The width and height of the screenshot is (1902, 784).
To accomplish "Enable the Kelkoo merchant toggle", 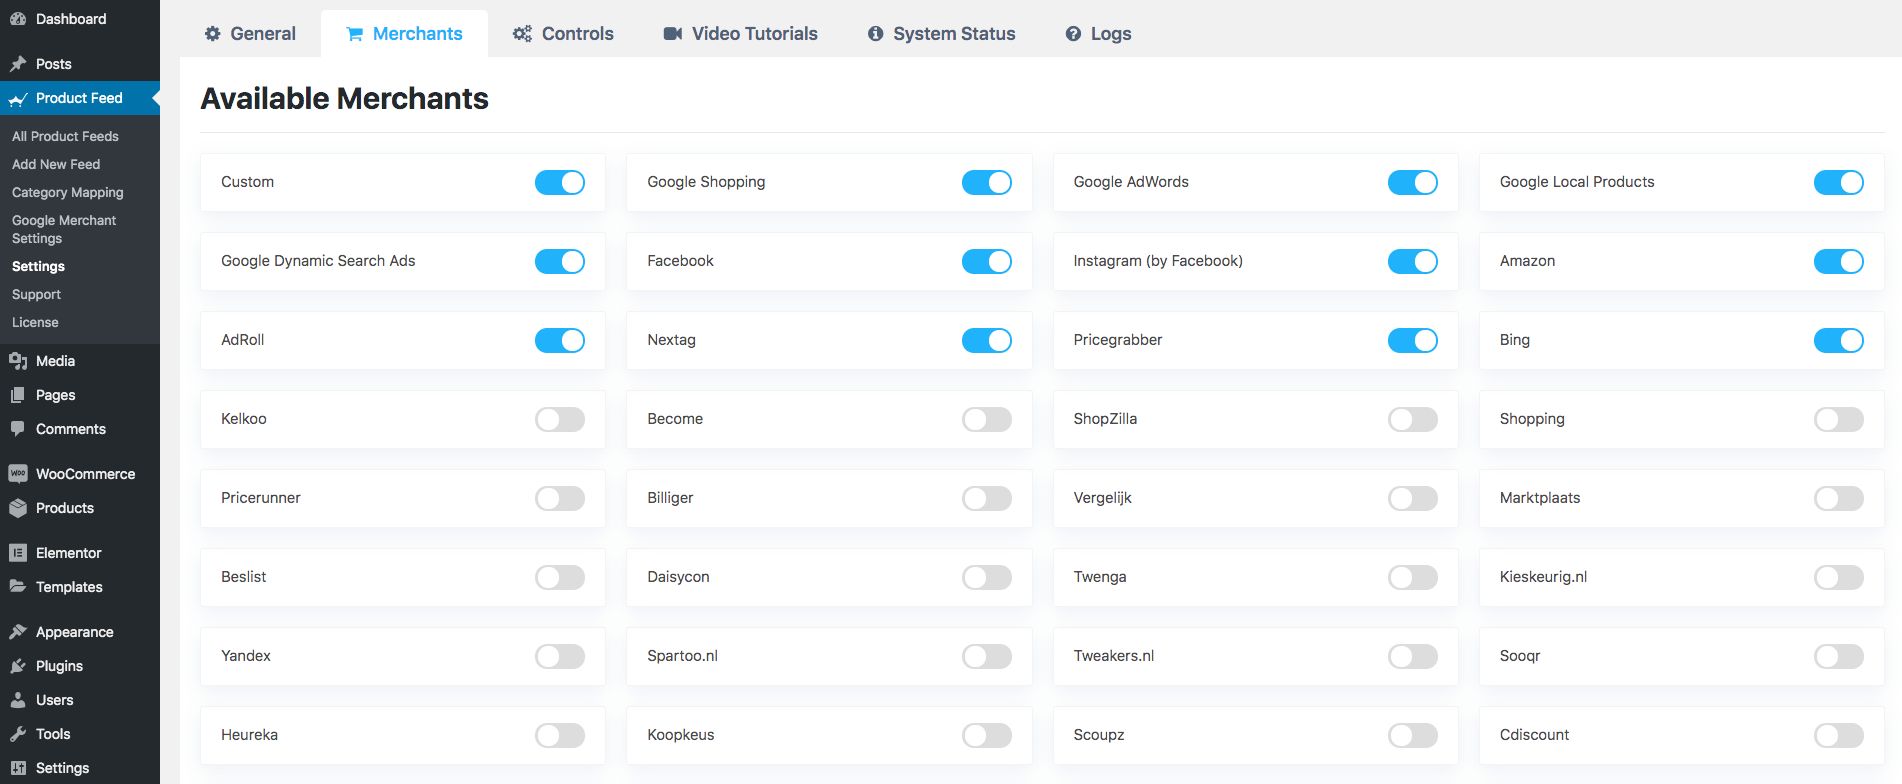I will click(x=560, y=419).
